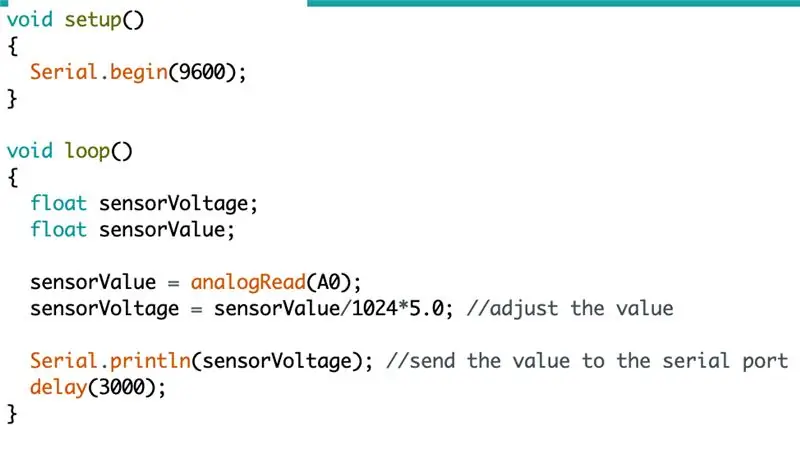Screen dimensions: 800x453
Task: Click the loop function name
Action: tap(87, 152)
